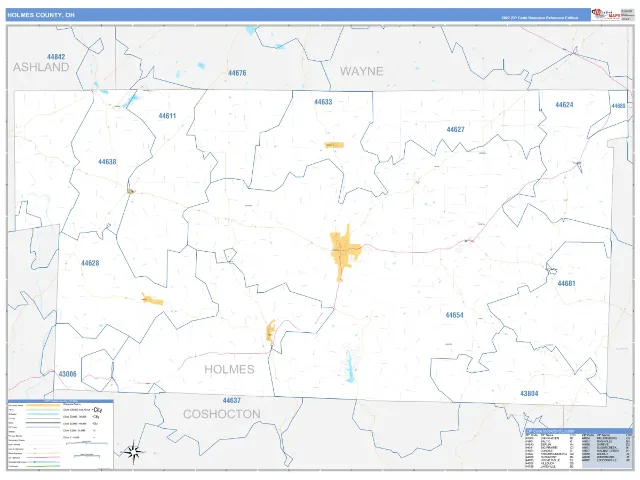Select the 44654 ZIP code label
The image size is (640, 480).
(x=454, y=315)
